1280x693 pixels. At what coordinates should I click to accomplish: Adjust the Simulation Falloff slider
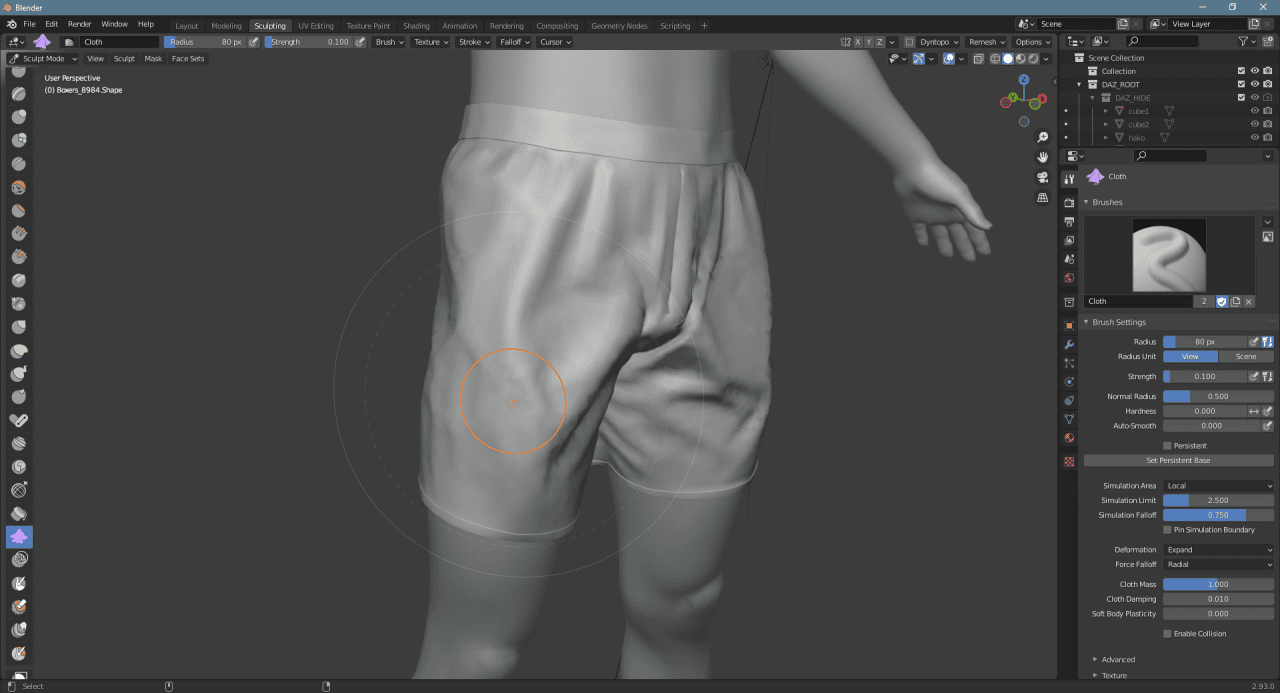(x=1218, y=514)
